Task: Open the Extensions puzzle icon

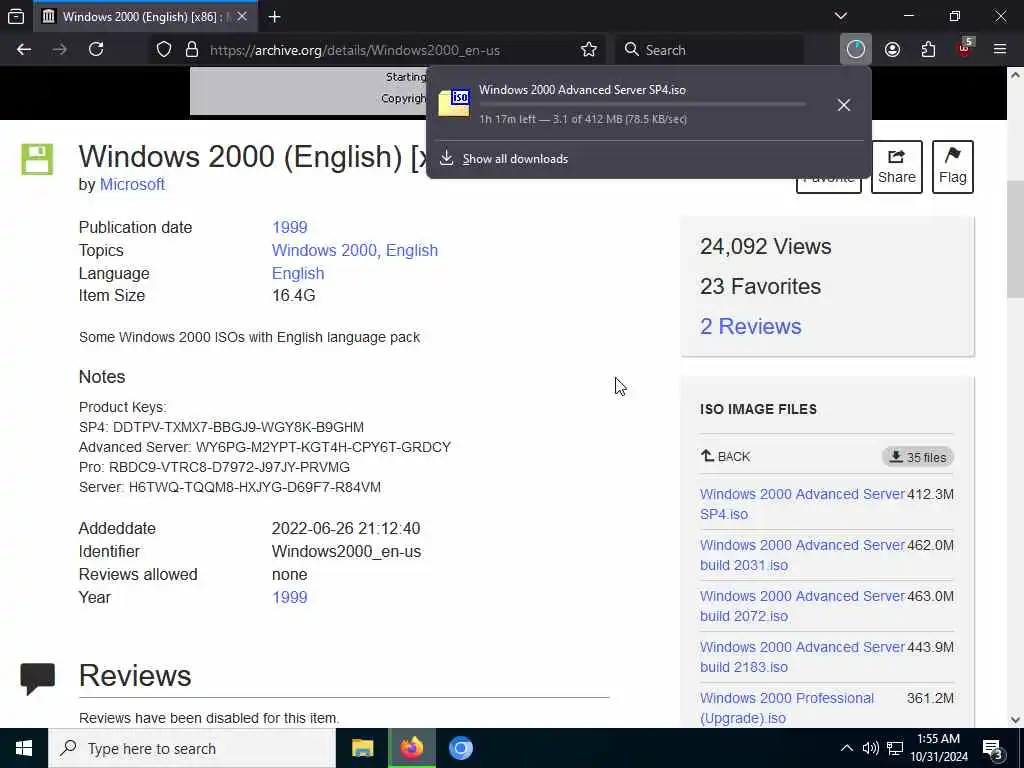Action: tap(928, 50)
